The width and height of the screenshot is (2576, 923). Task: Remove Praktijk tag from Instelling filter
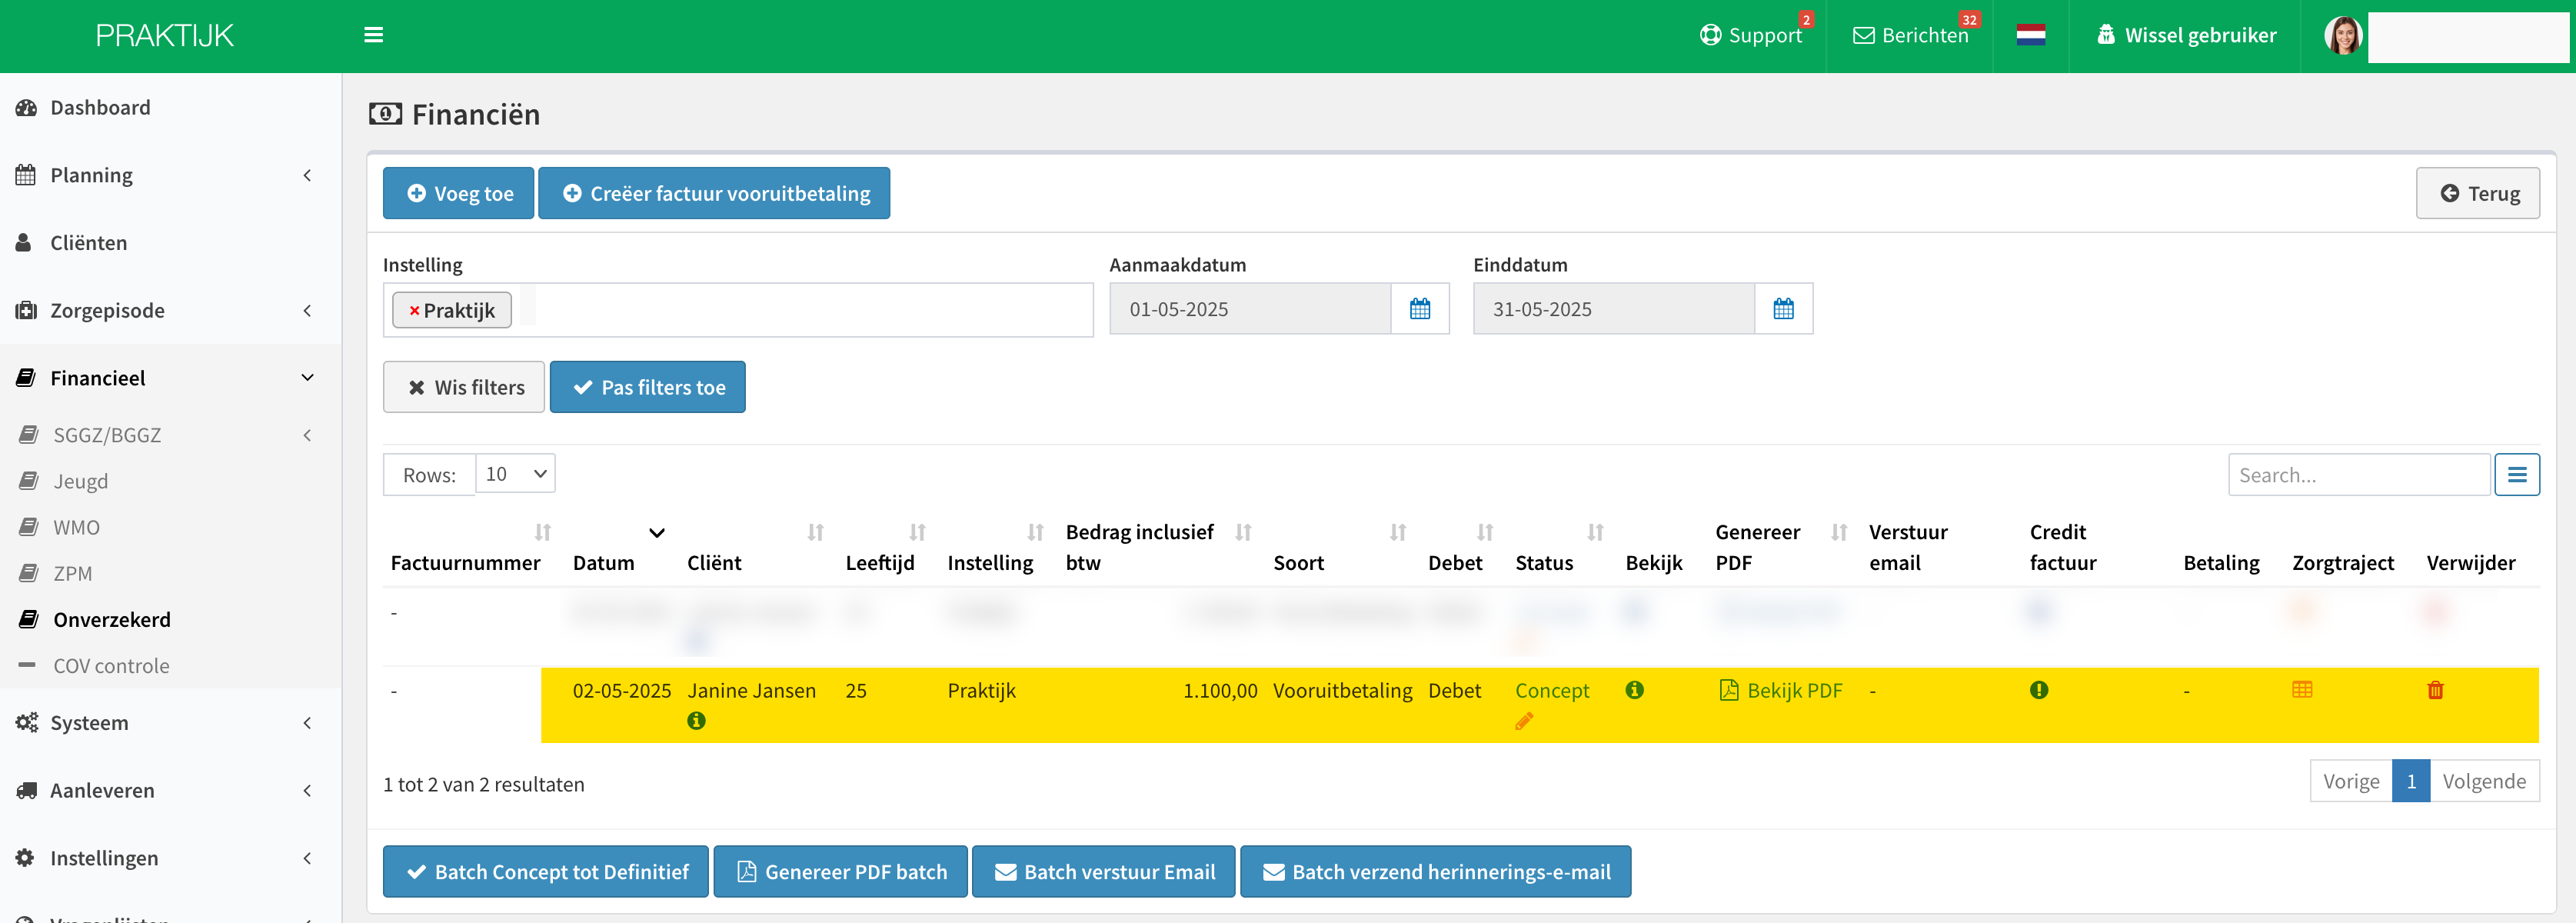coord(414,311)
